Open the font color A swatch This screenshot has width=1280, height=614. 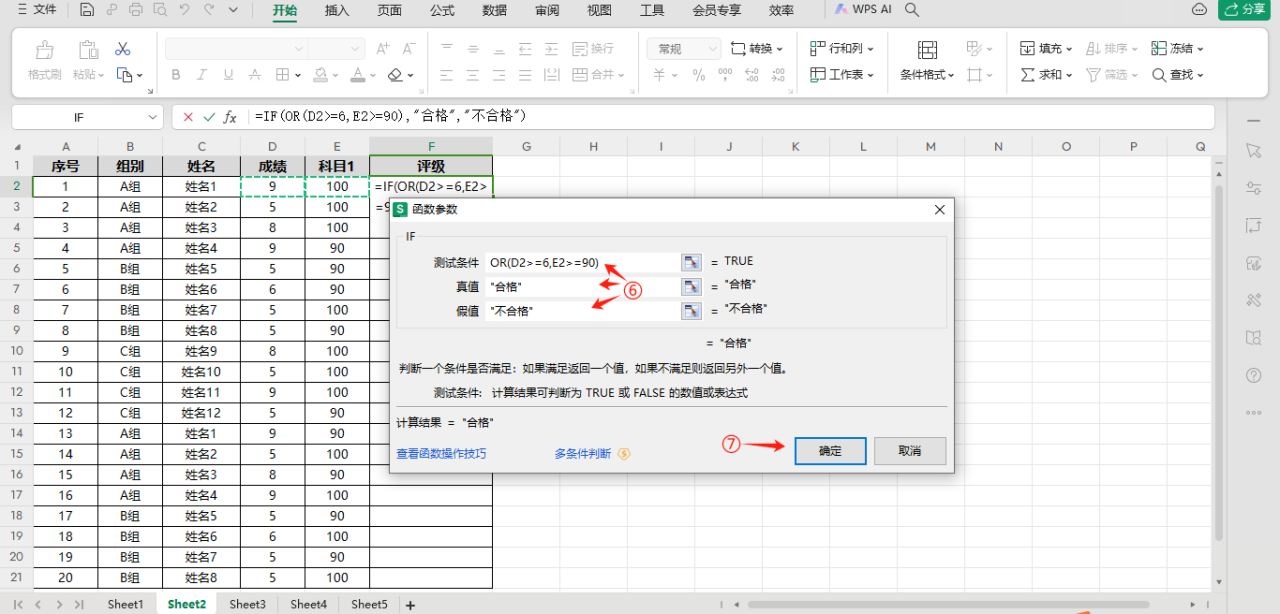(x=358, y=74)
